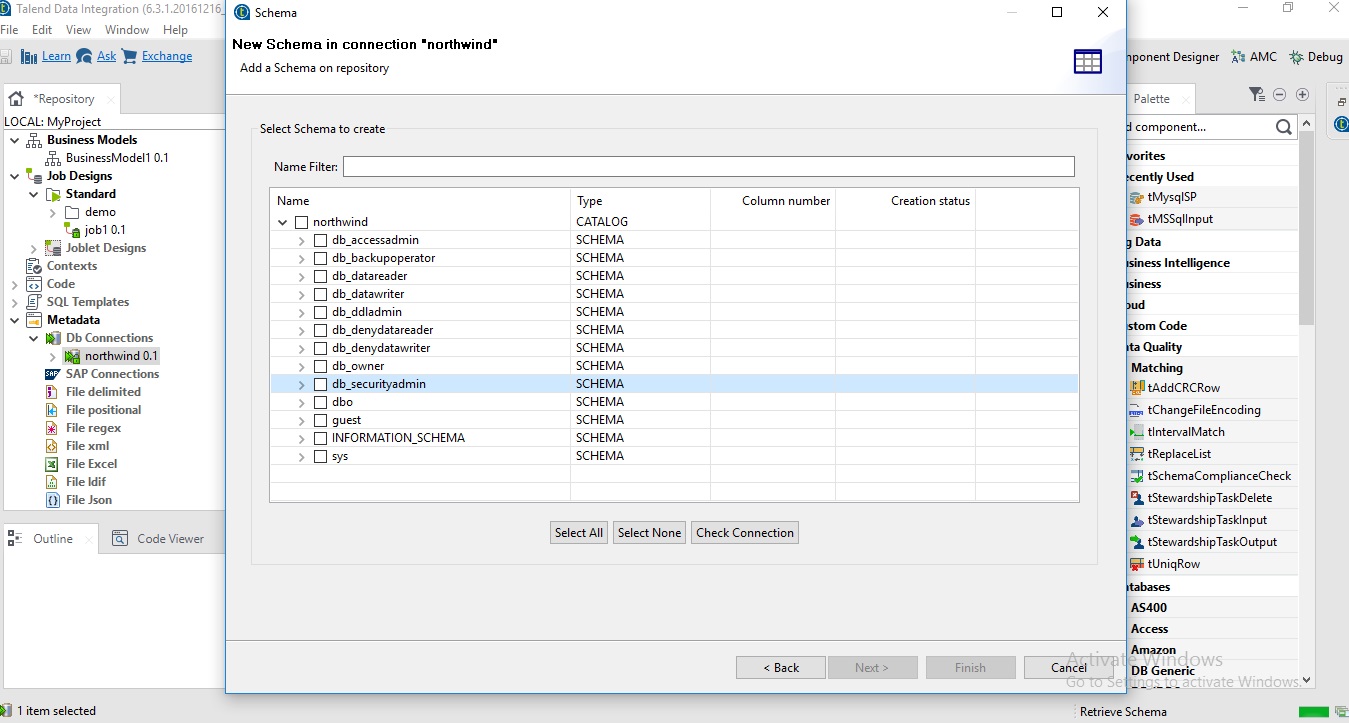This screenshot has width=1349, height=723.
Task: Click the Db Connections icon
Action: point(53,338)
